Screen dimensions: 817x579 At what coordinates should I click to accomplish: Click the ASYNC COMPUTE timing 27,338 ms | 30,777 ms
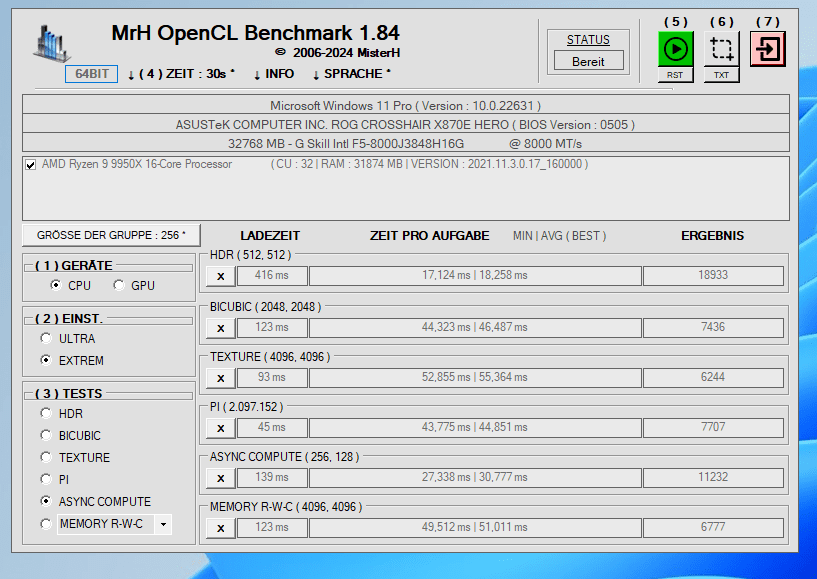click(475, 477)
